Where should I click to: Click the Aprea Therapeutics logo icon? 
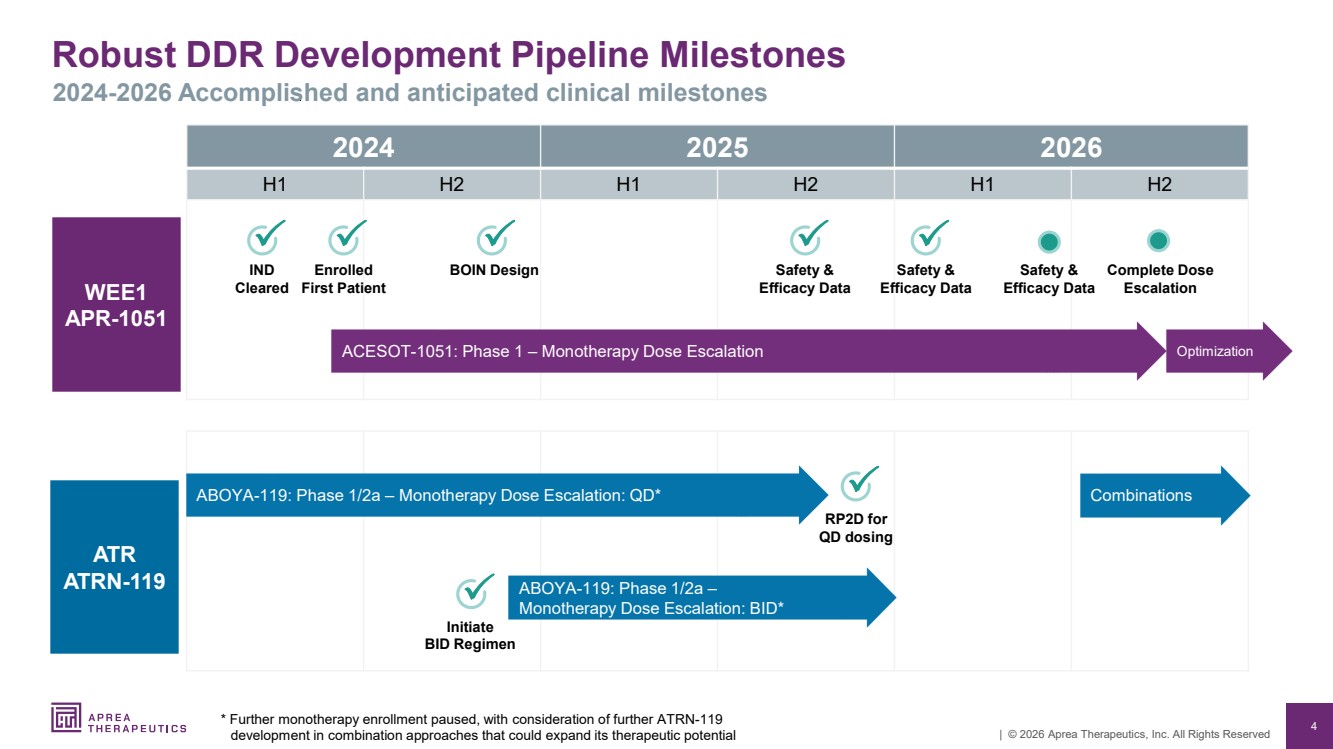coord(68,718)
